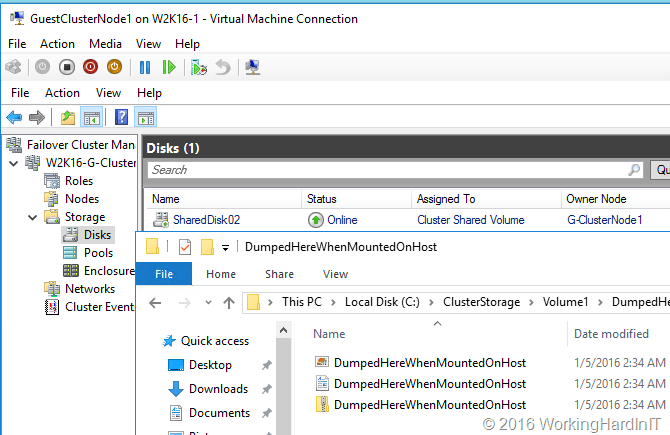Click the New folder quick access icon

(x=207, y=247)
